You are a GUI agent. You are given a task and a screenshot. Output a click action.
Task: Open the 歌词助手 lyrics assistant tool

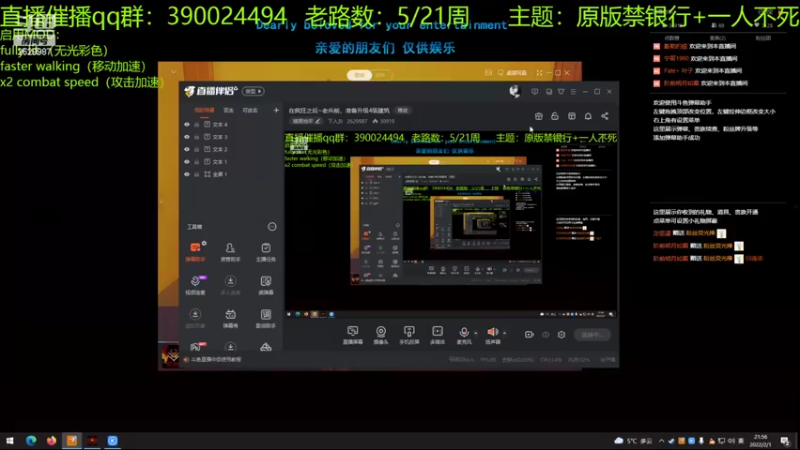[266, 318]
